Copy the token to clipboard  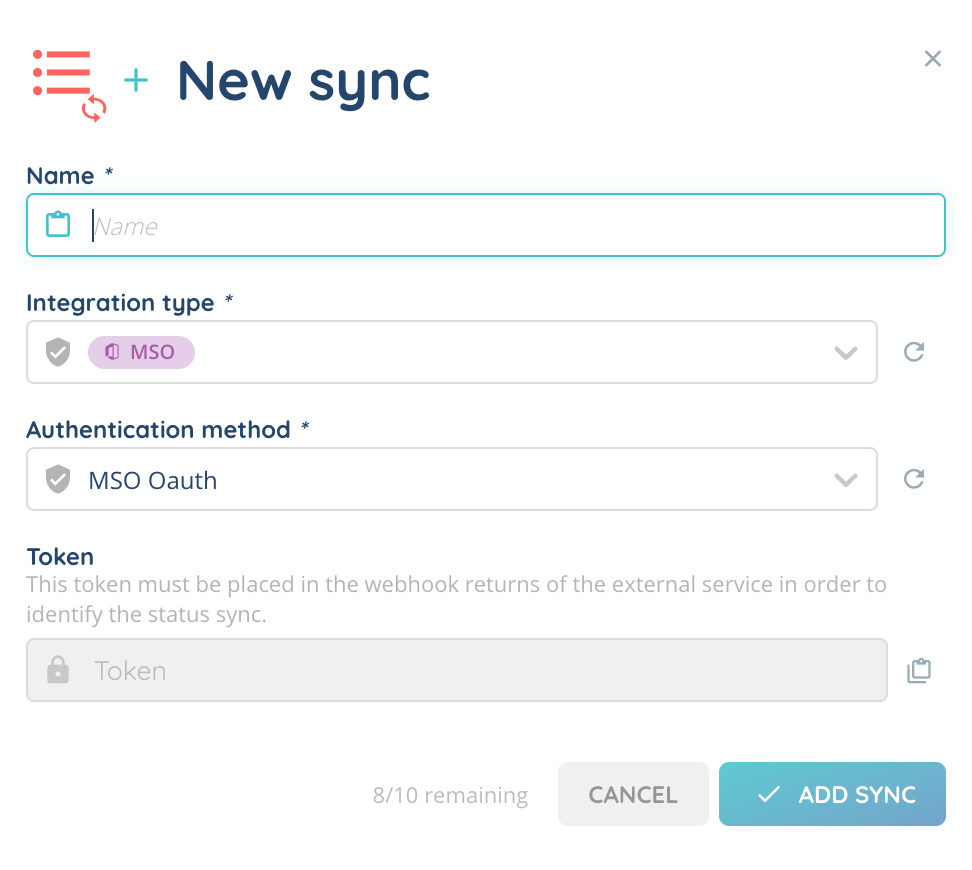point(918,671)
